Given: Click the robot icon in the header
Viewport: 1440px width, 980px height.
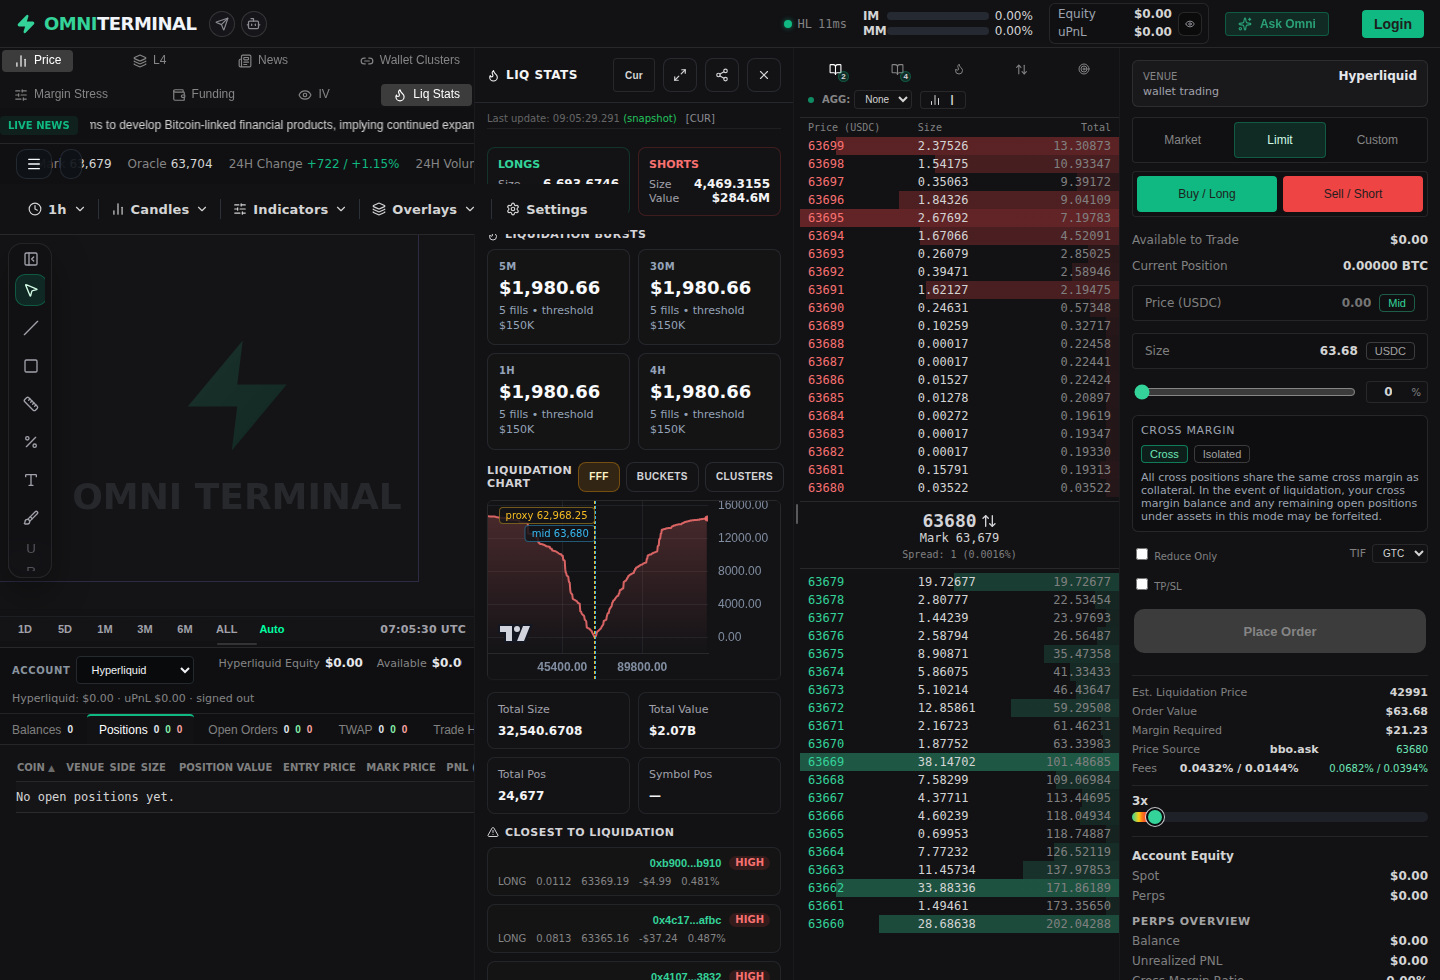Looking at the screenshot, I should point(254,24).
